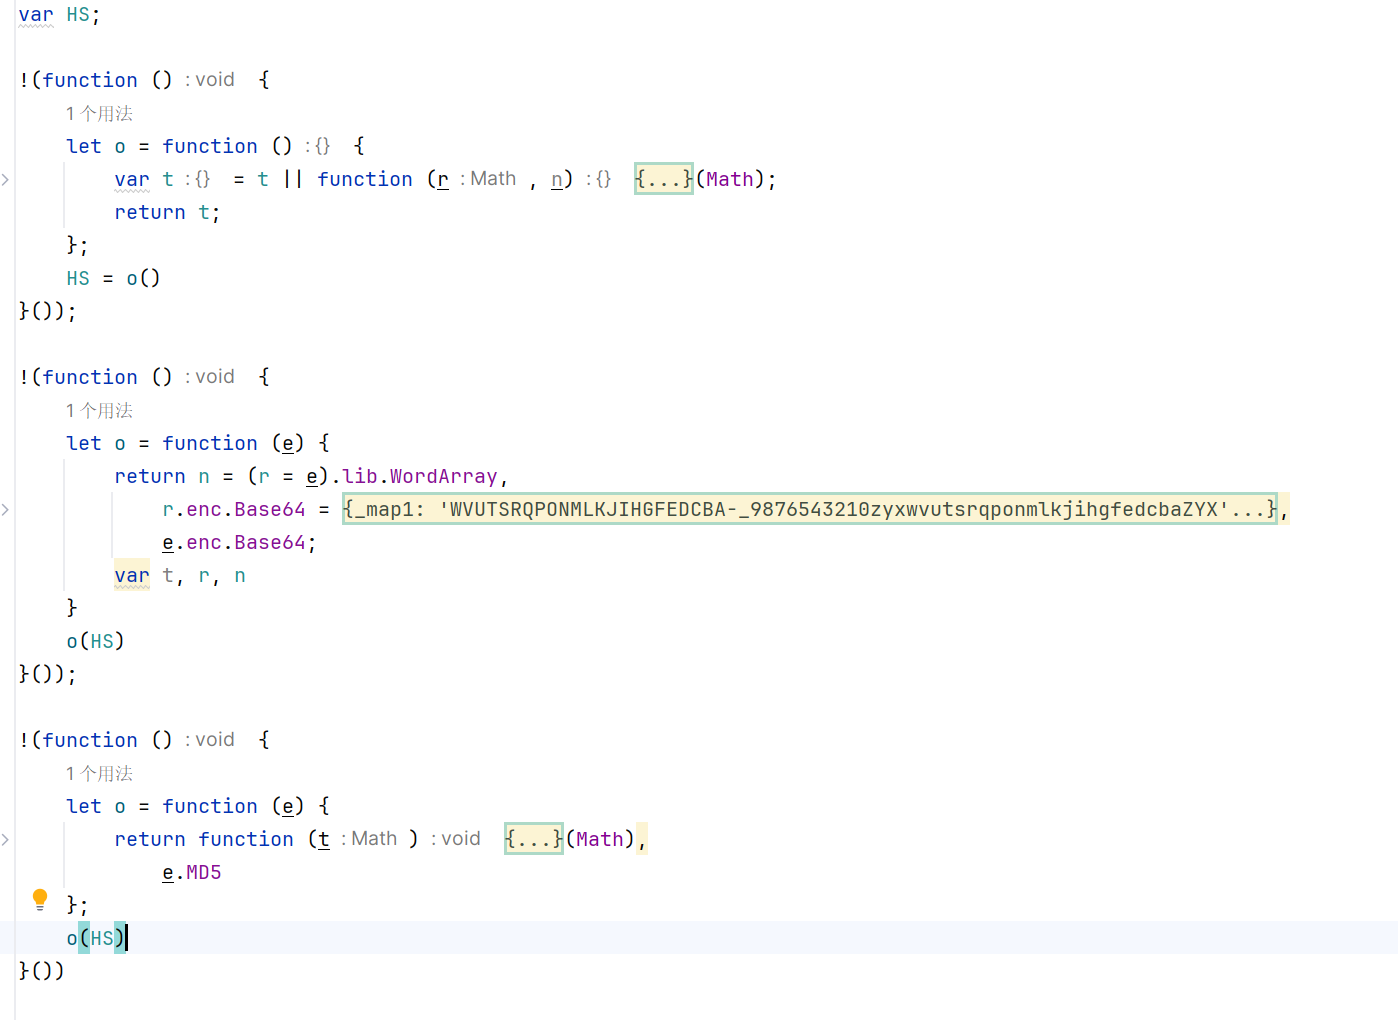
Task: Click ': Math' type hint after parameter r
Action: [x=488, y=179]
